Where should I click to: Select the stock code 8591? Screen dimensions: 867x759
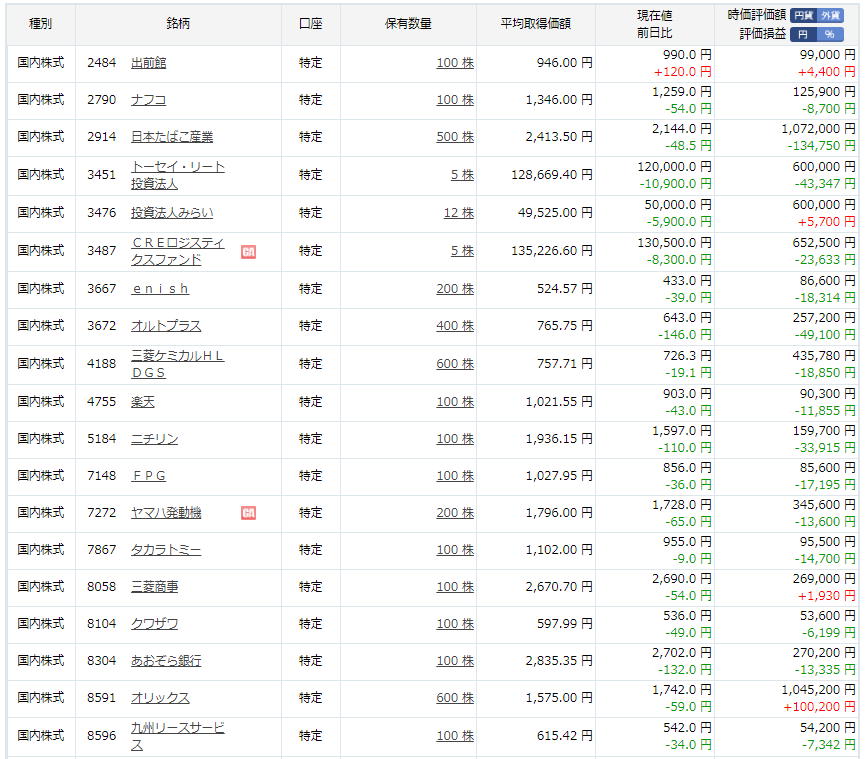102,698
